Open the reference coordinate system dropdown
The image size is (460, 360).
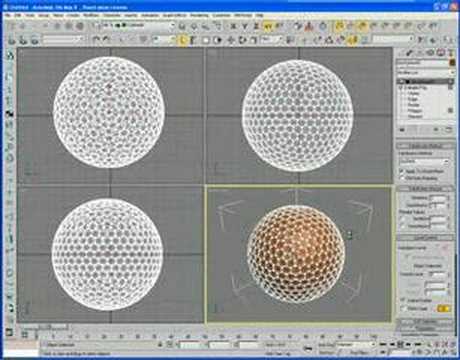(x=271, y=40)
